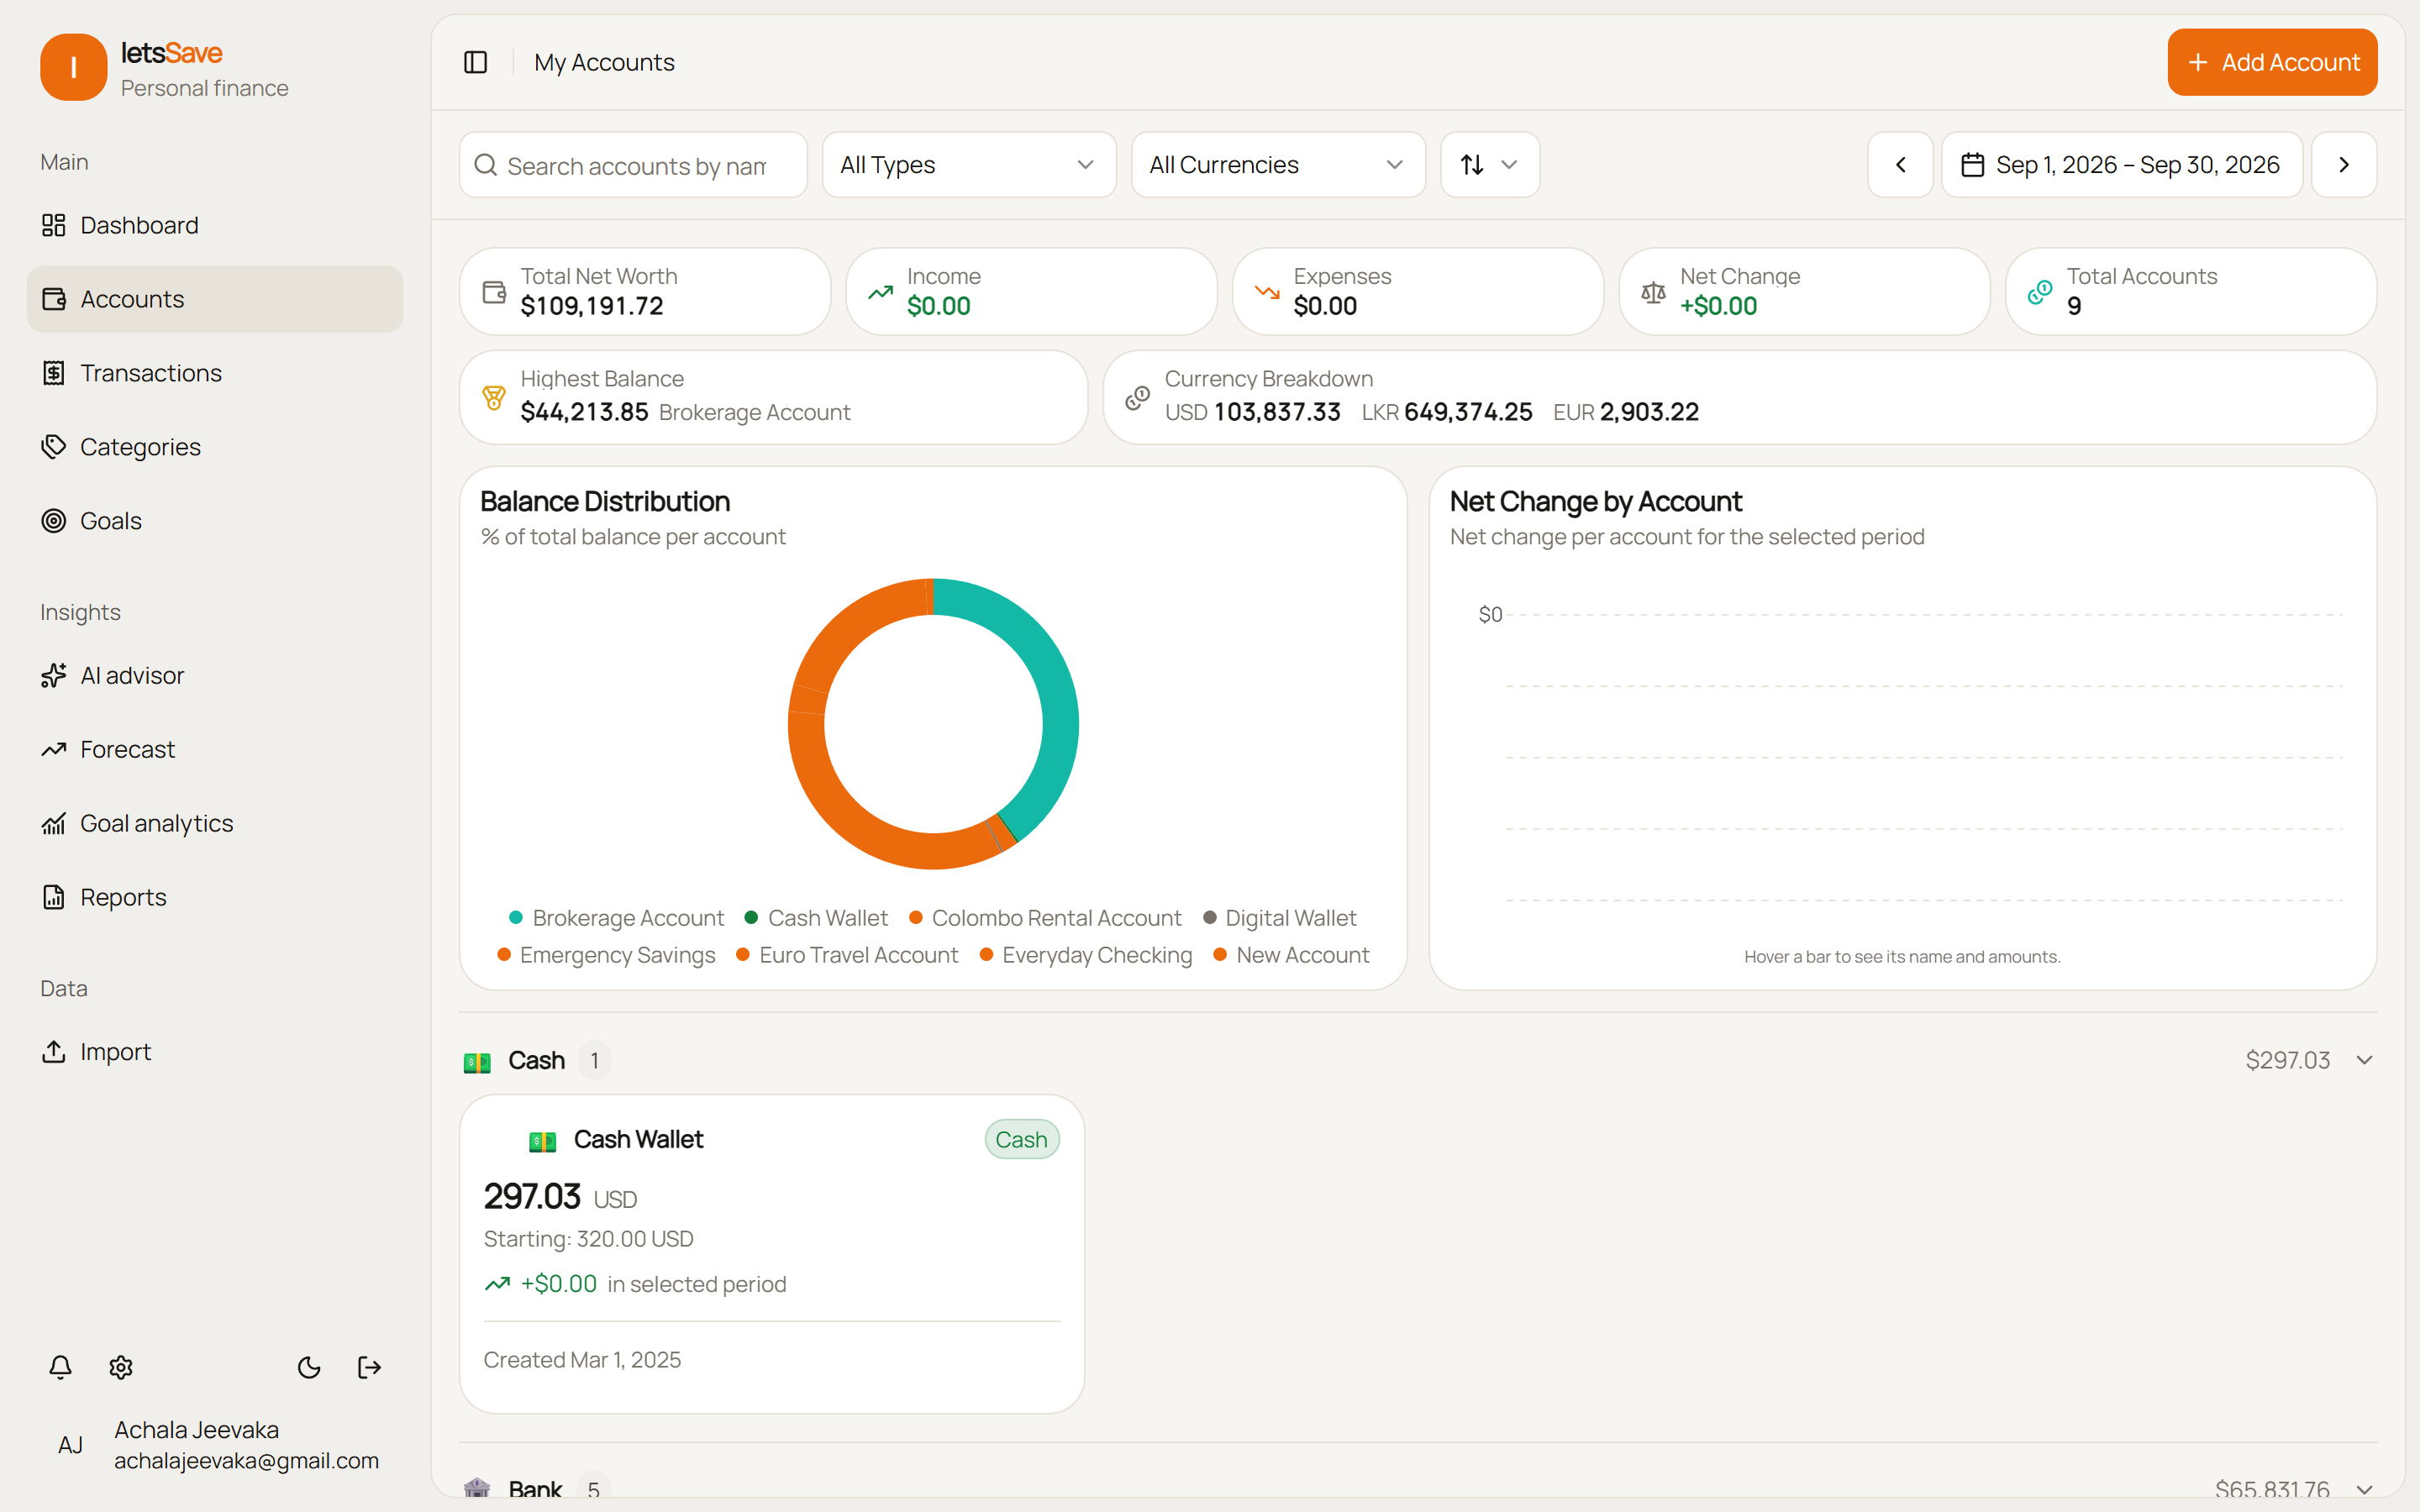Toggle Euro Travel Account legend entry
The width and height of the screenshot is (2420, 1512).
847,955
